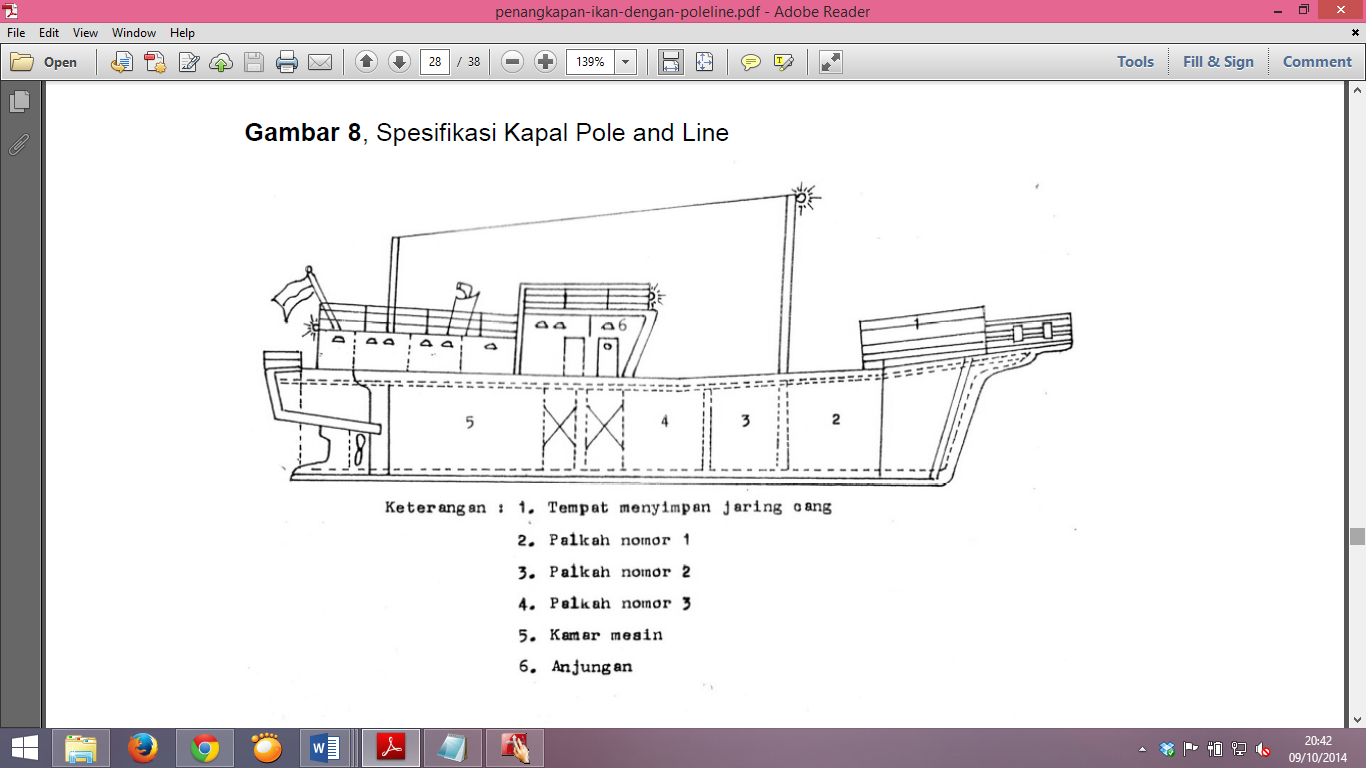Click the Save file floppy icon
The height and width of the screenshot is (768, 1366).
click(254, 62)
